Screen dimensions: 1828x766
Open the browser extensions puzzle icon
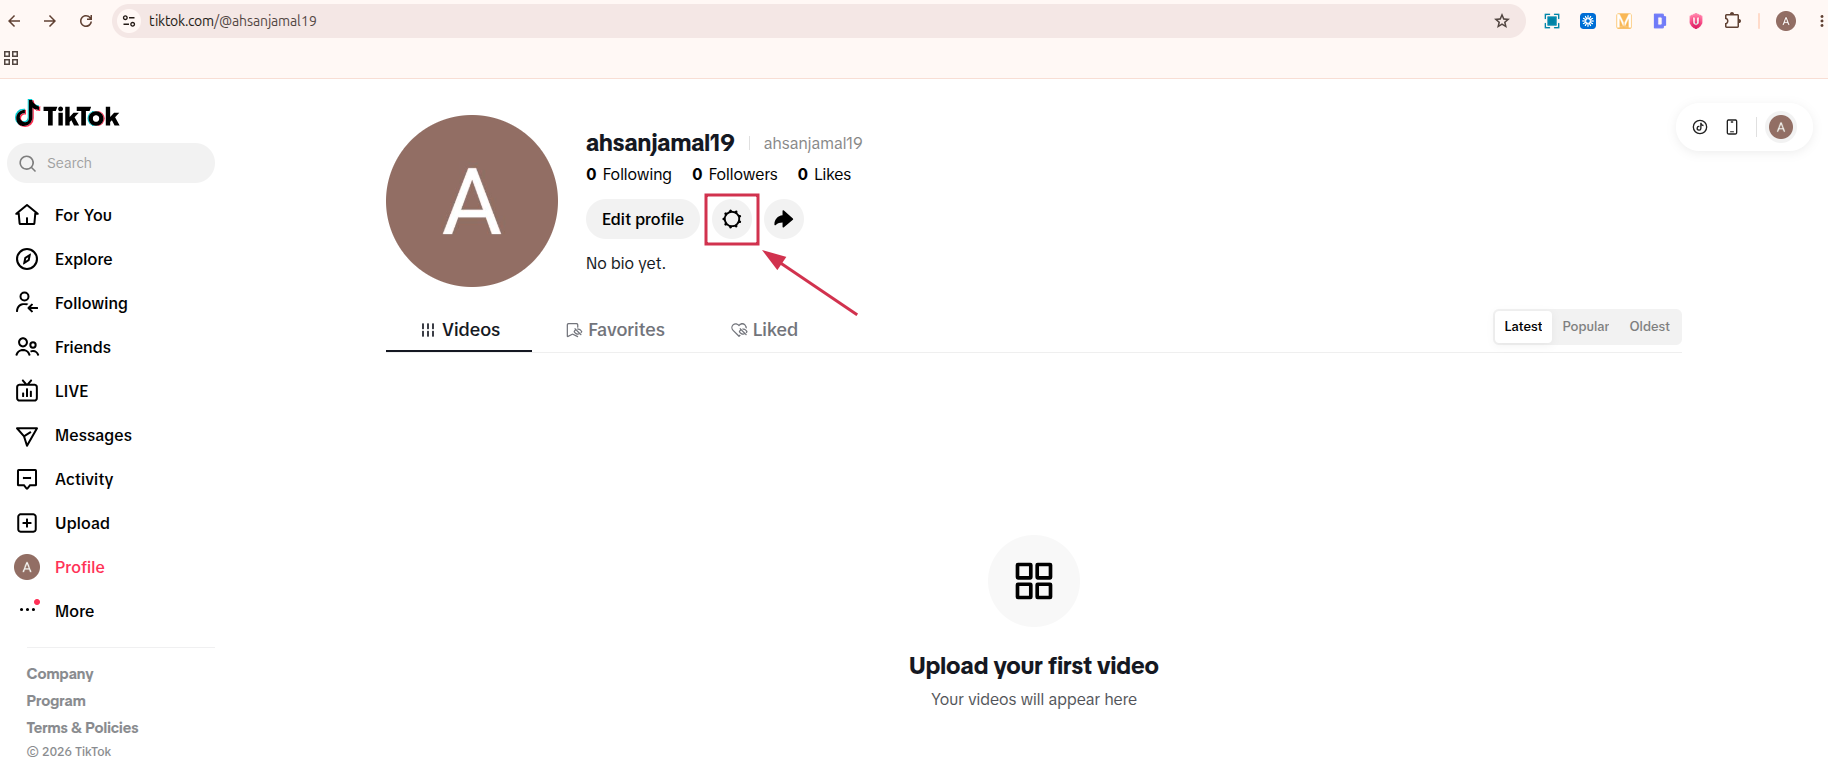(1733, 21)
